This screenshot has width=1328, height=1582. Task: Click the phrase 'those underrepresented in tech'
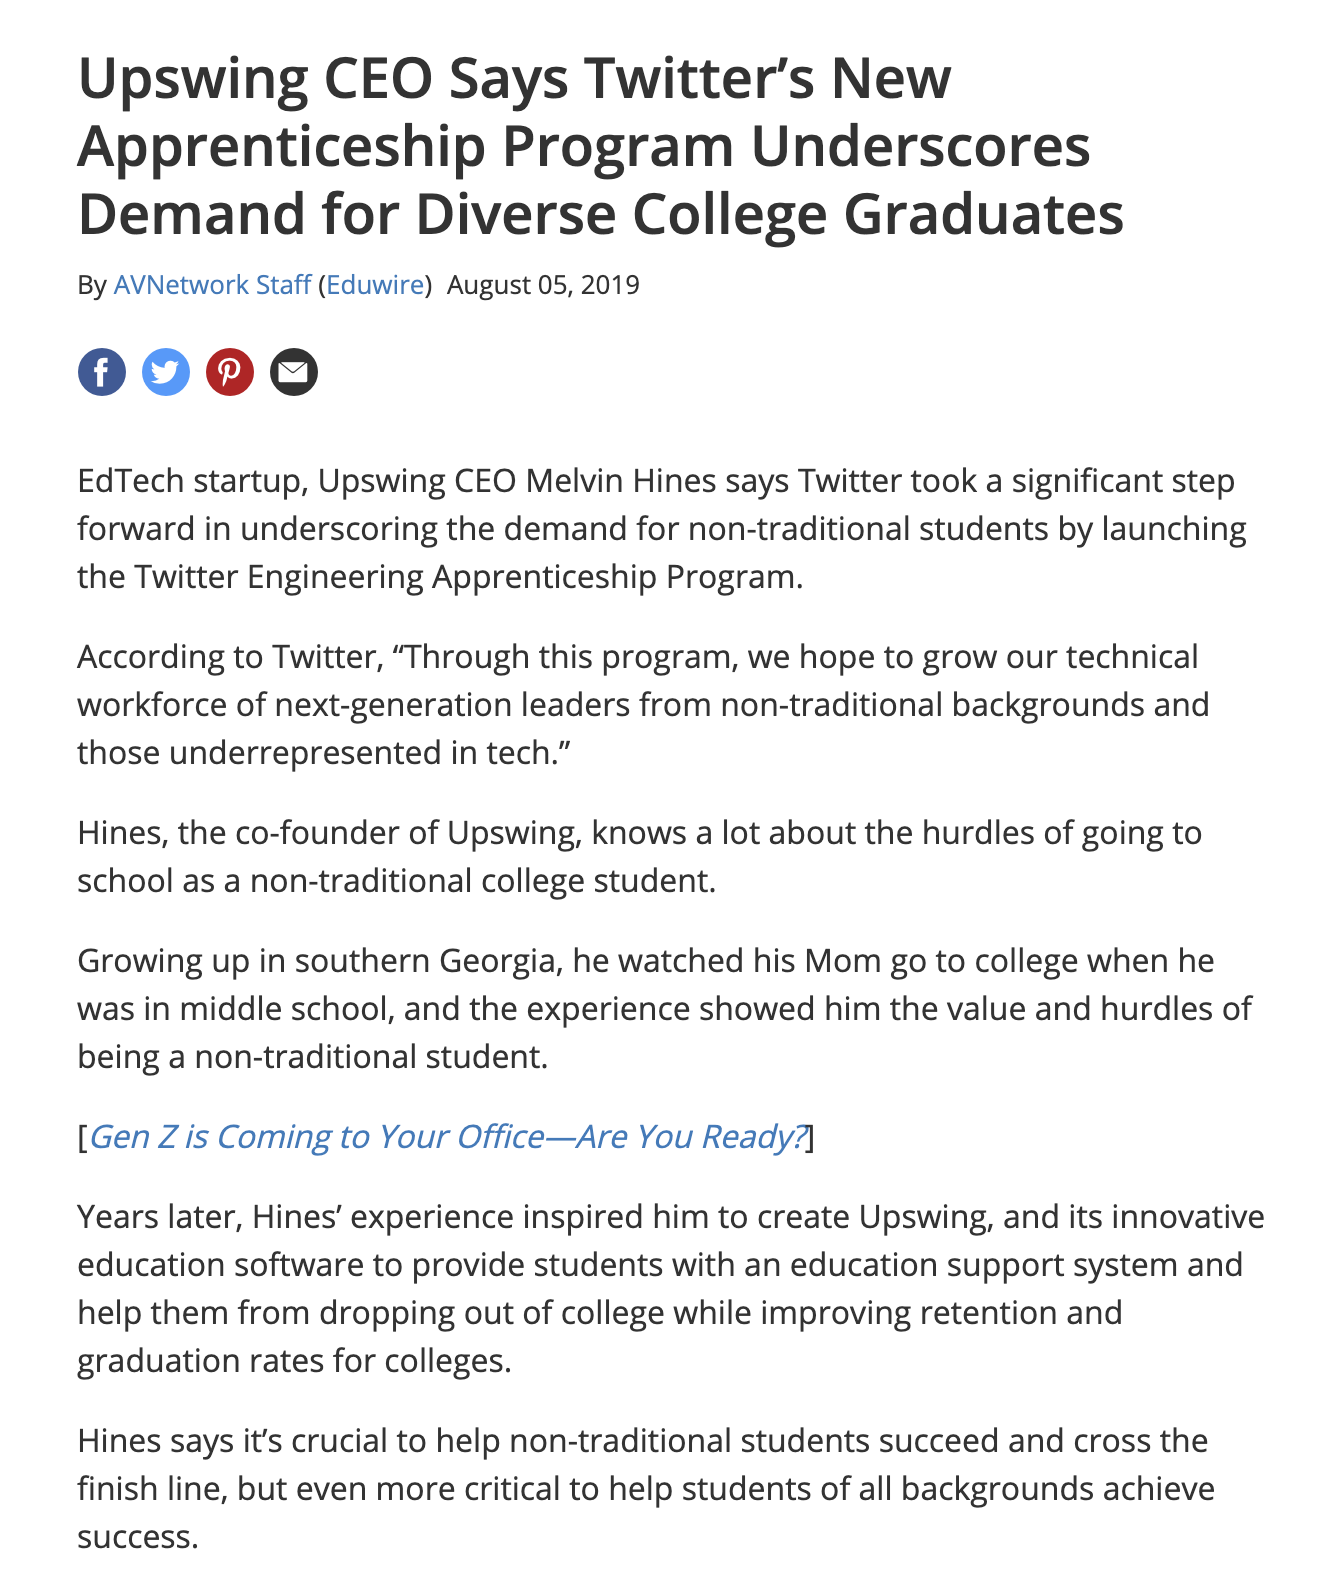point(314,753)
